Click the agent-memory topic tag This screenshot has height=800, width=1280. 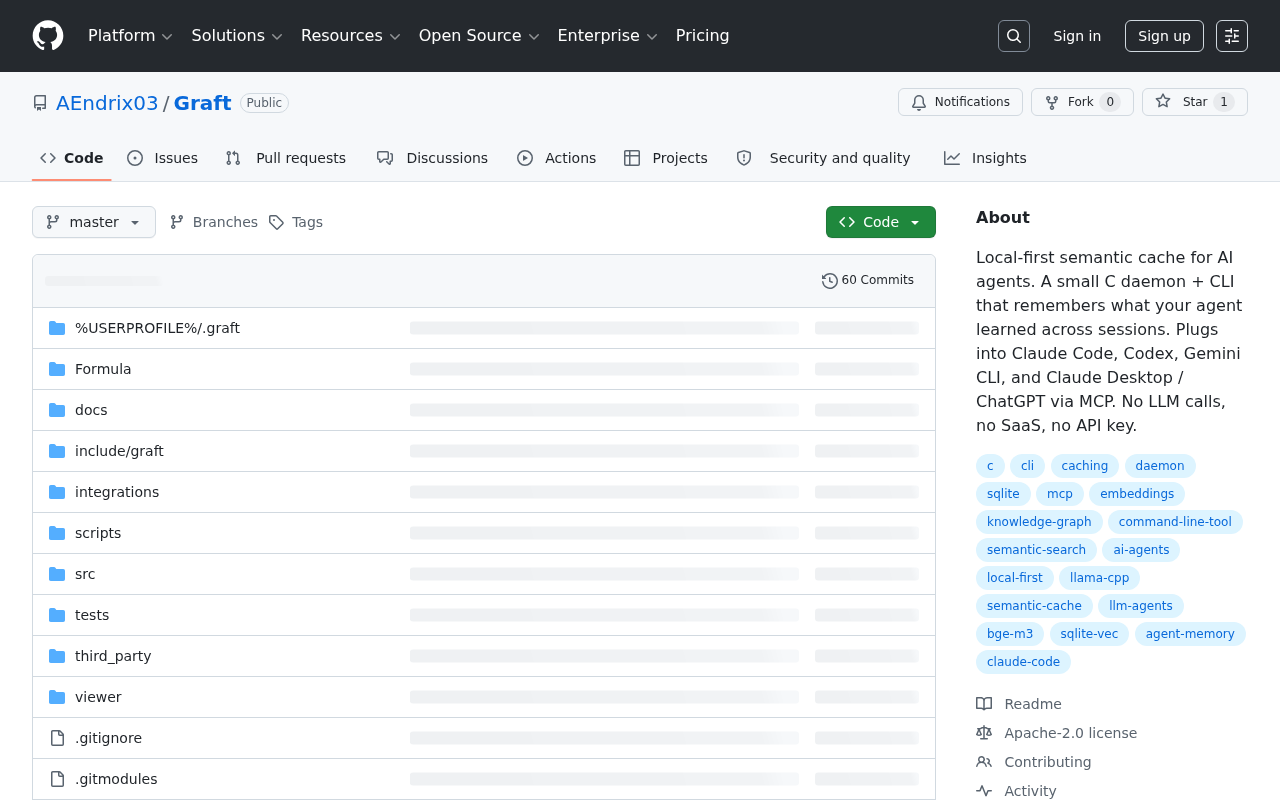point(1190,634)
